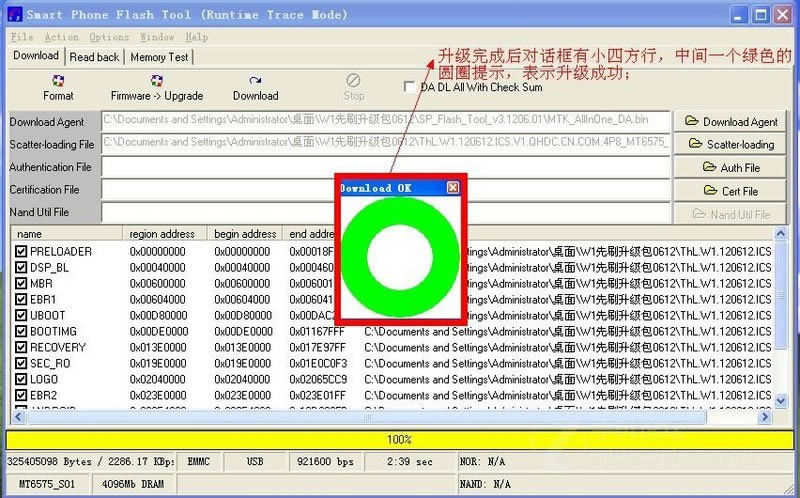Sort by the region address column header

(165, 234)
